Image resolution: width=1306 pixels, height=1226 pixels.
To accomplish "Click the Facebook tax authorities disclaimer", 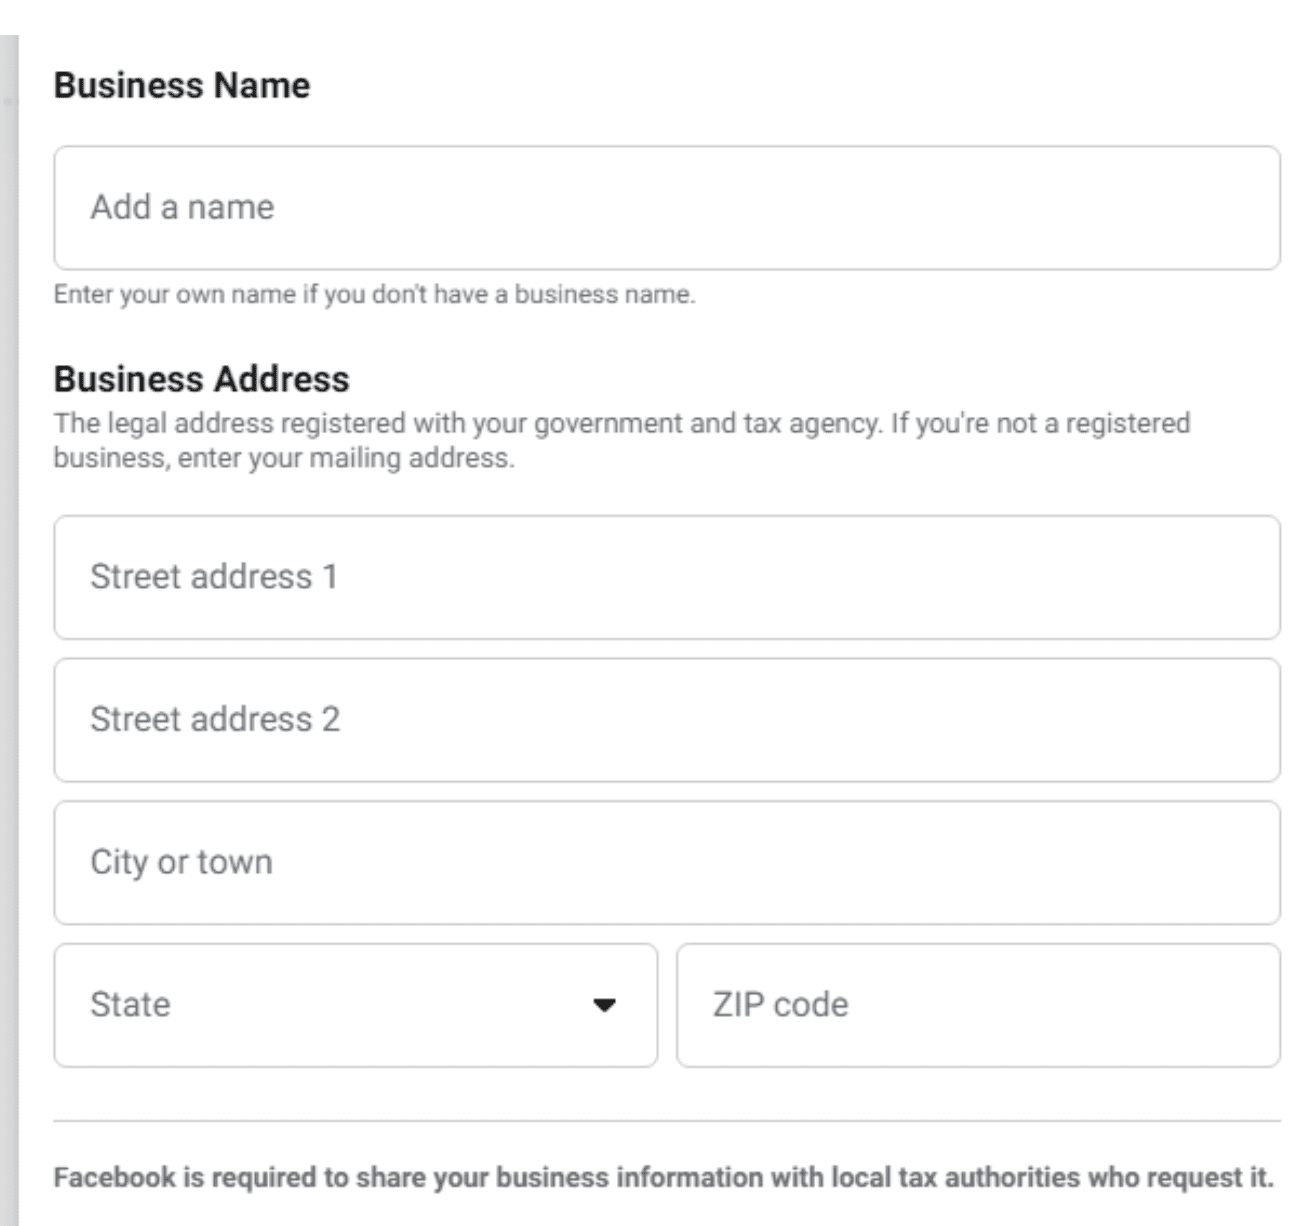I will coord(664,1178).
